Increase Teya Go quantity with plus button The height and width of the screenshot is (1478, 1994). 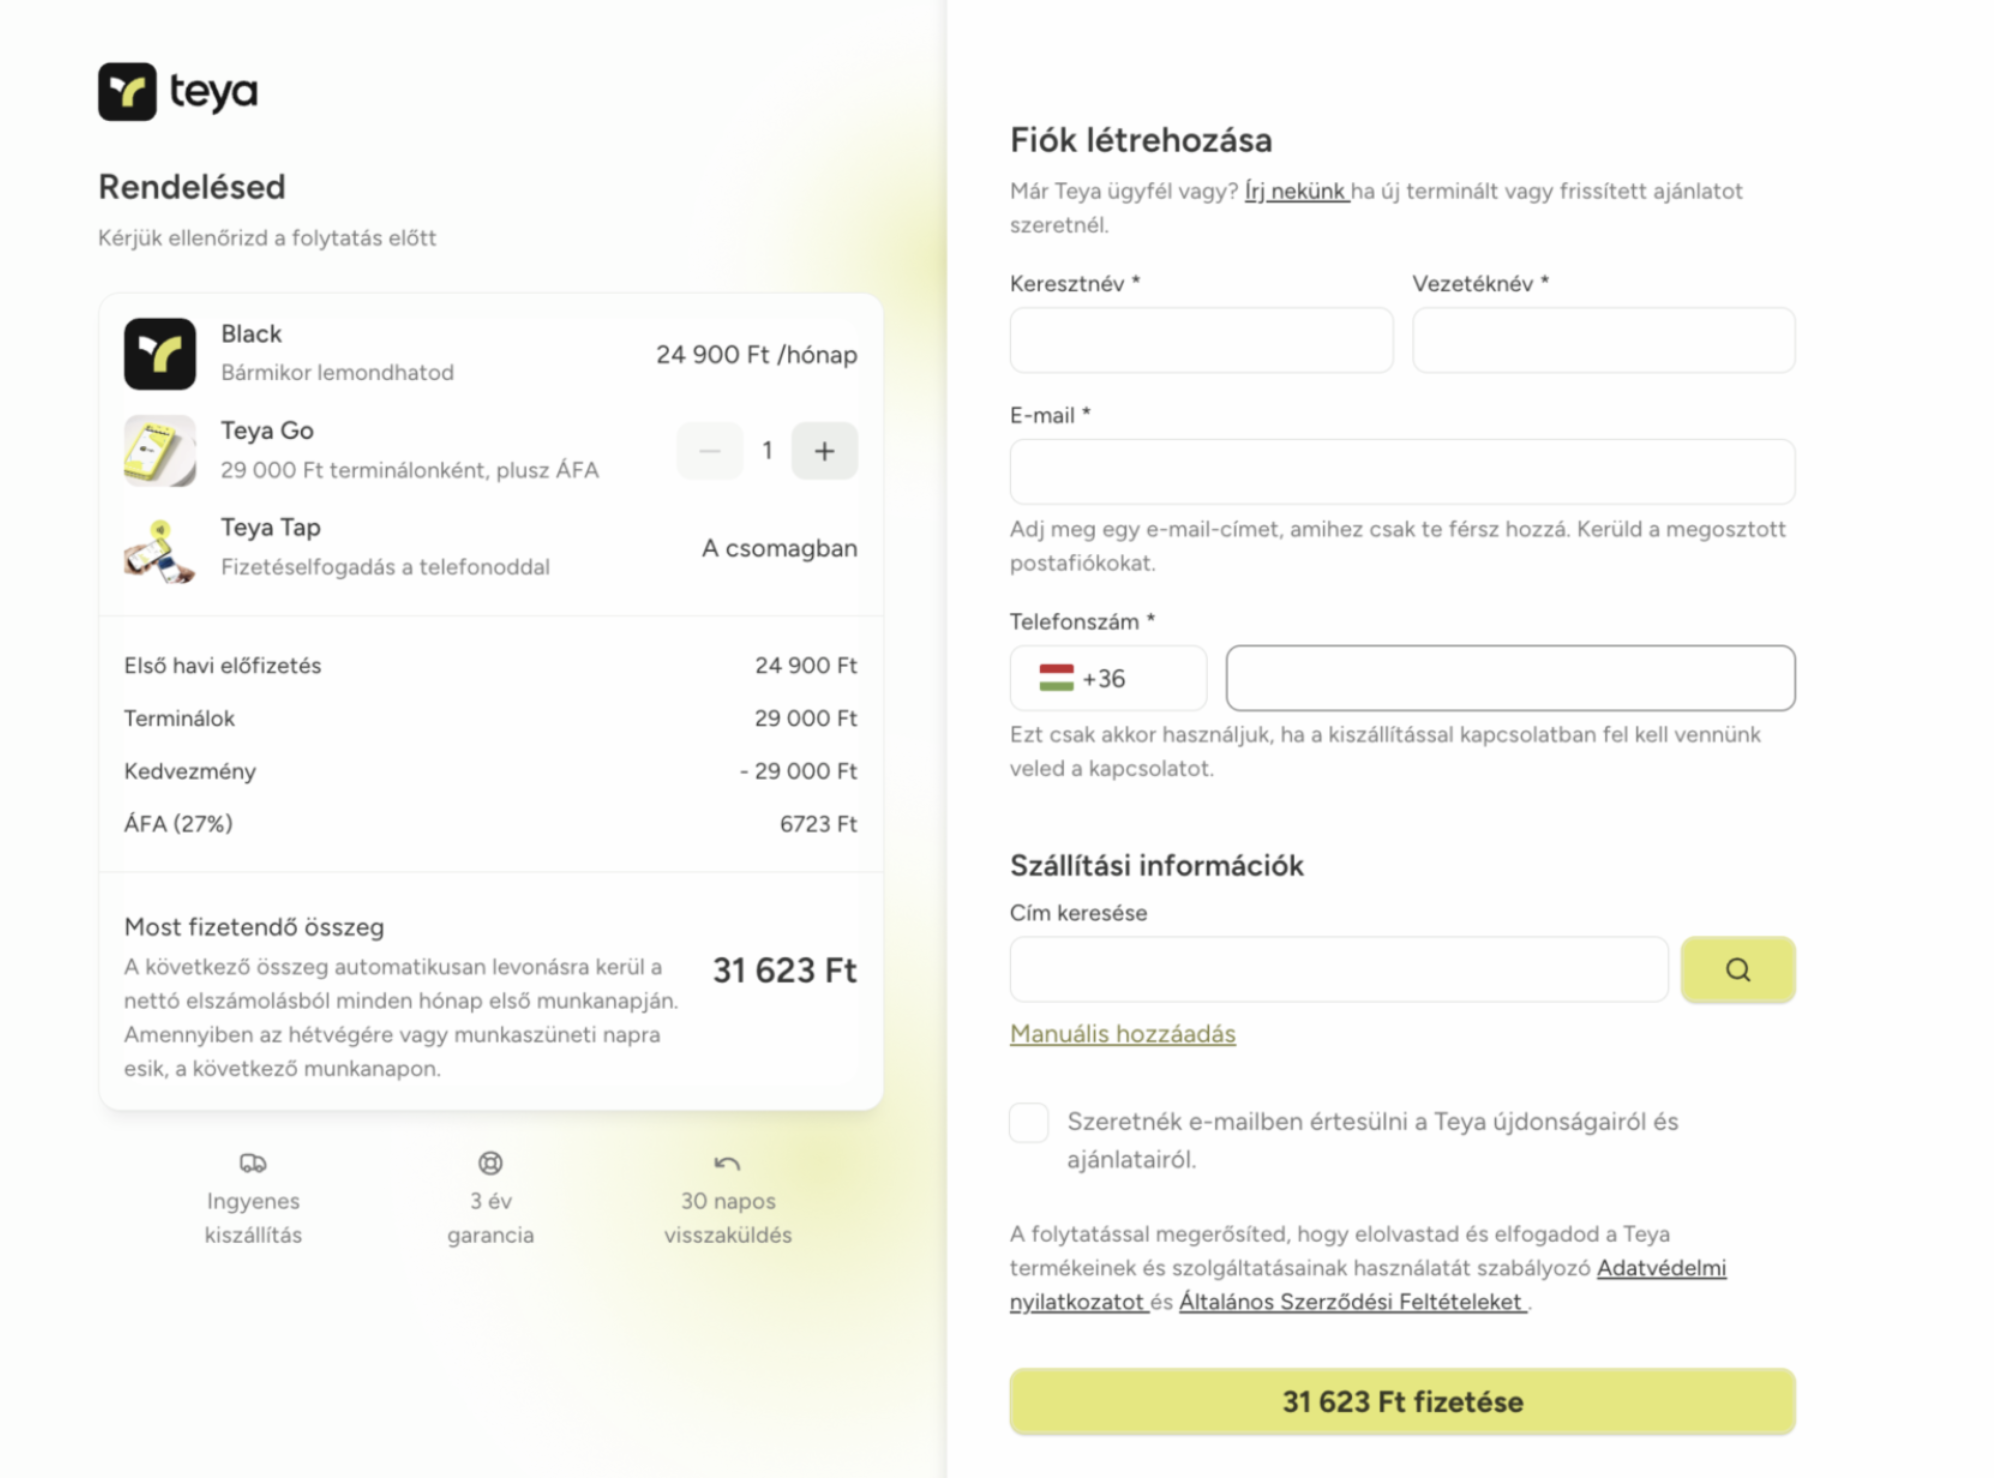click(824, 451)
